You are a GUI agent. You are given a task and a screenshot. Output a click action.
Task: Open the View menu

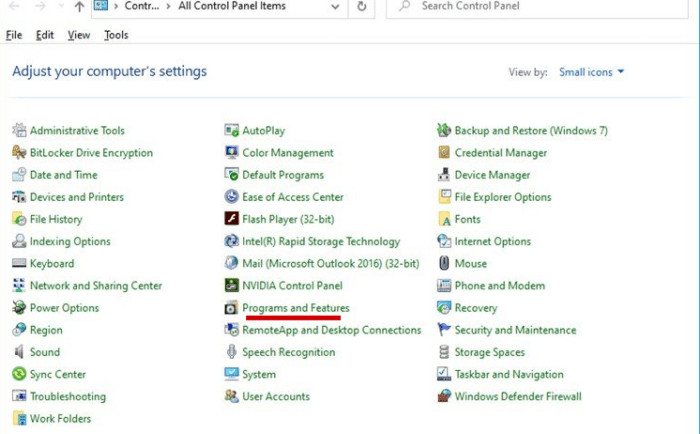pos(79,35)
